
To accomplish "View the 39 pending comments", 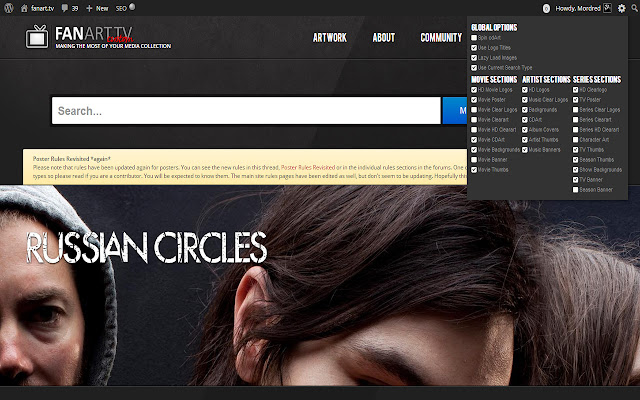I will [x=70, y=8].
